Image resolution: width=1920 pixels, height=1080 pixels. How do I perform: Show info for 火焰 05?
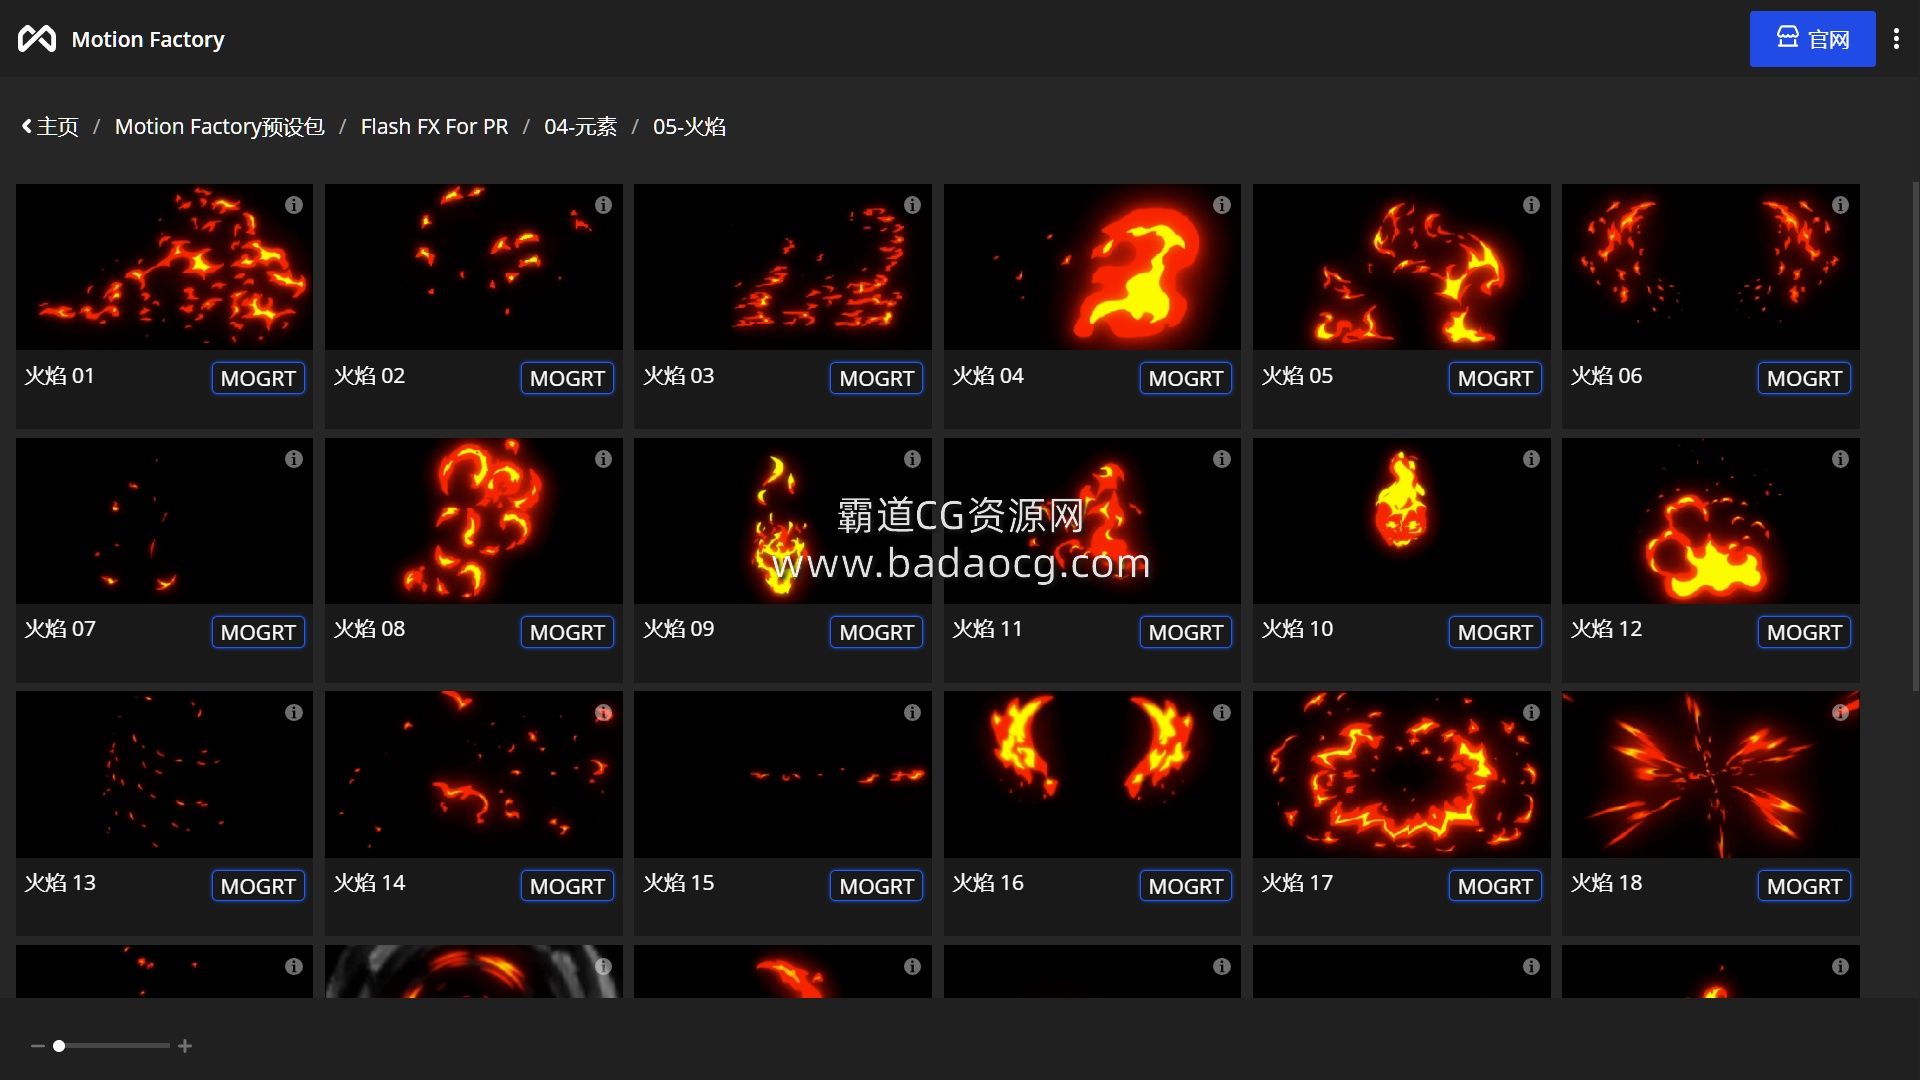1531,205
